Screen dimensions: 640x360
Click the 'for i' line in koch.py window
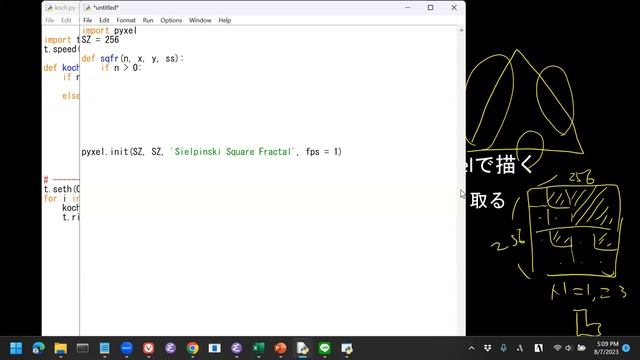point(61,198)
